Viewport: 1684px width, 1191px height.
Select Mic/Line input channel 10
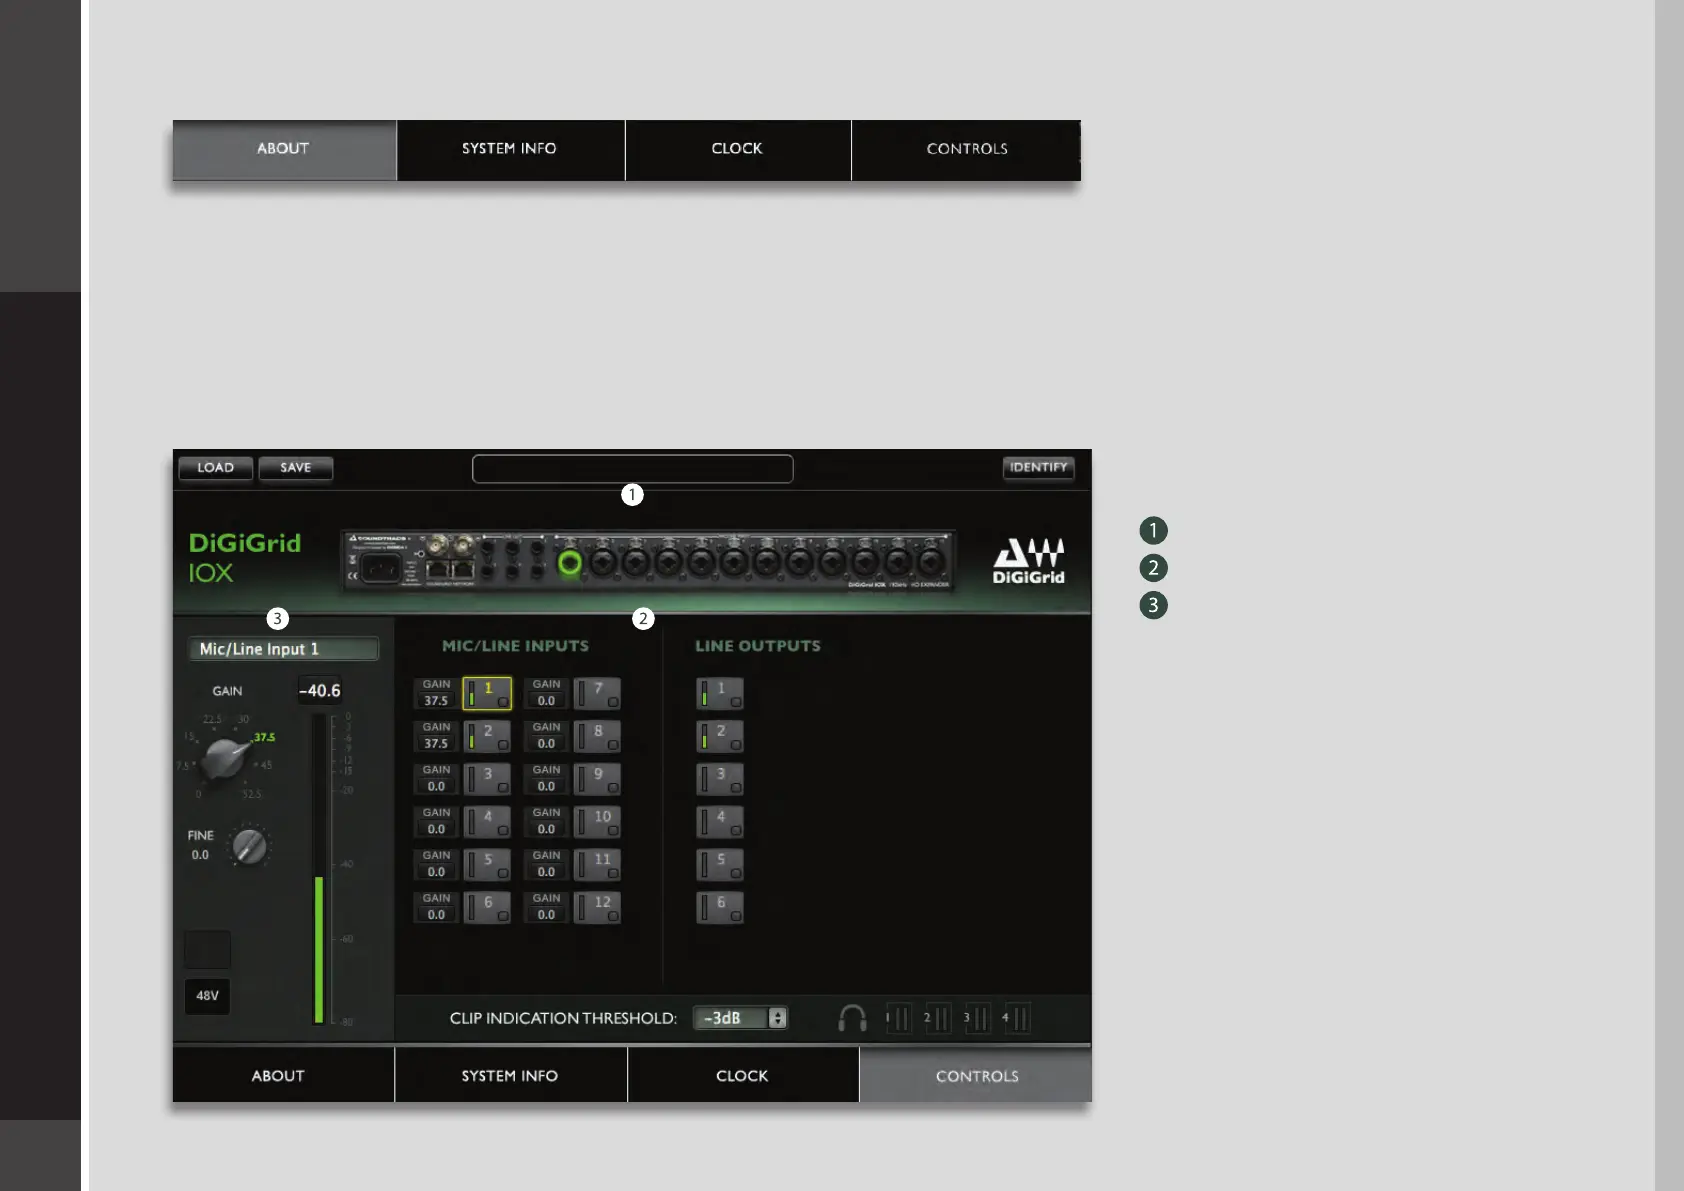pyautogui.click(x=597, y=822)
